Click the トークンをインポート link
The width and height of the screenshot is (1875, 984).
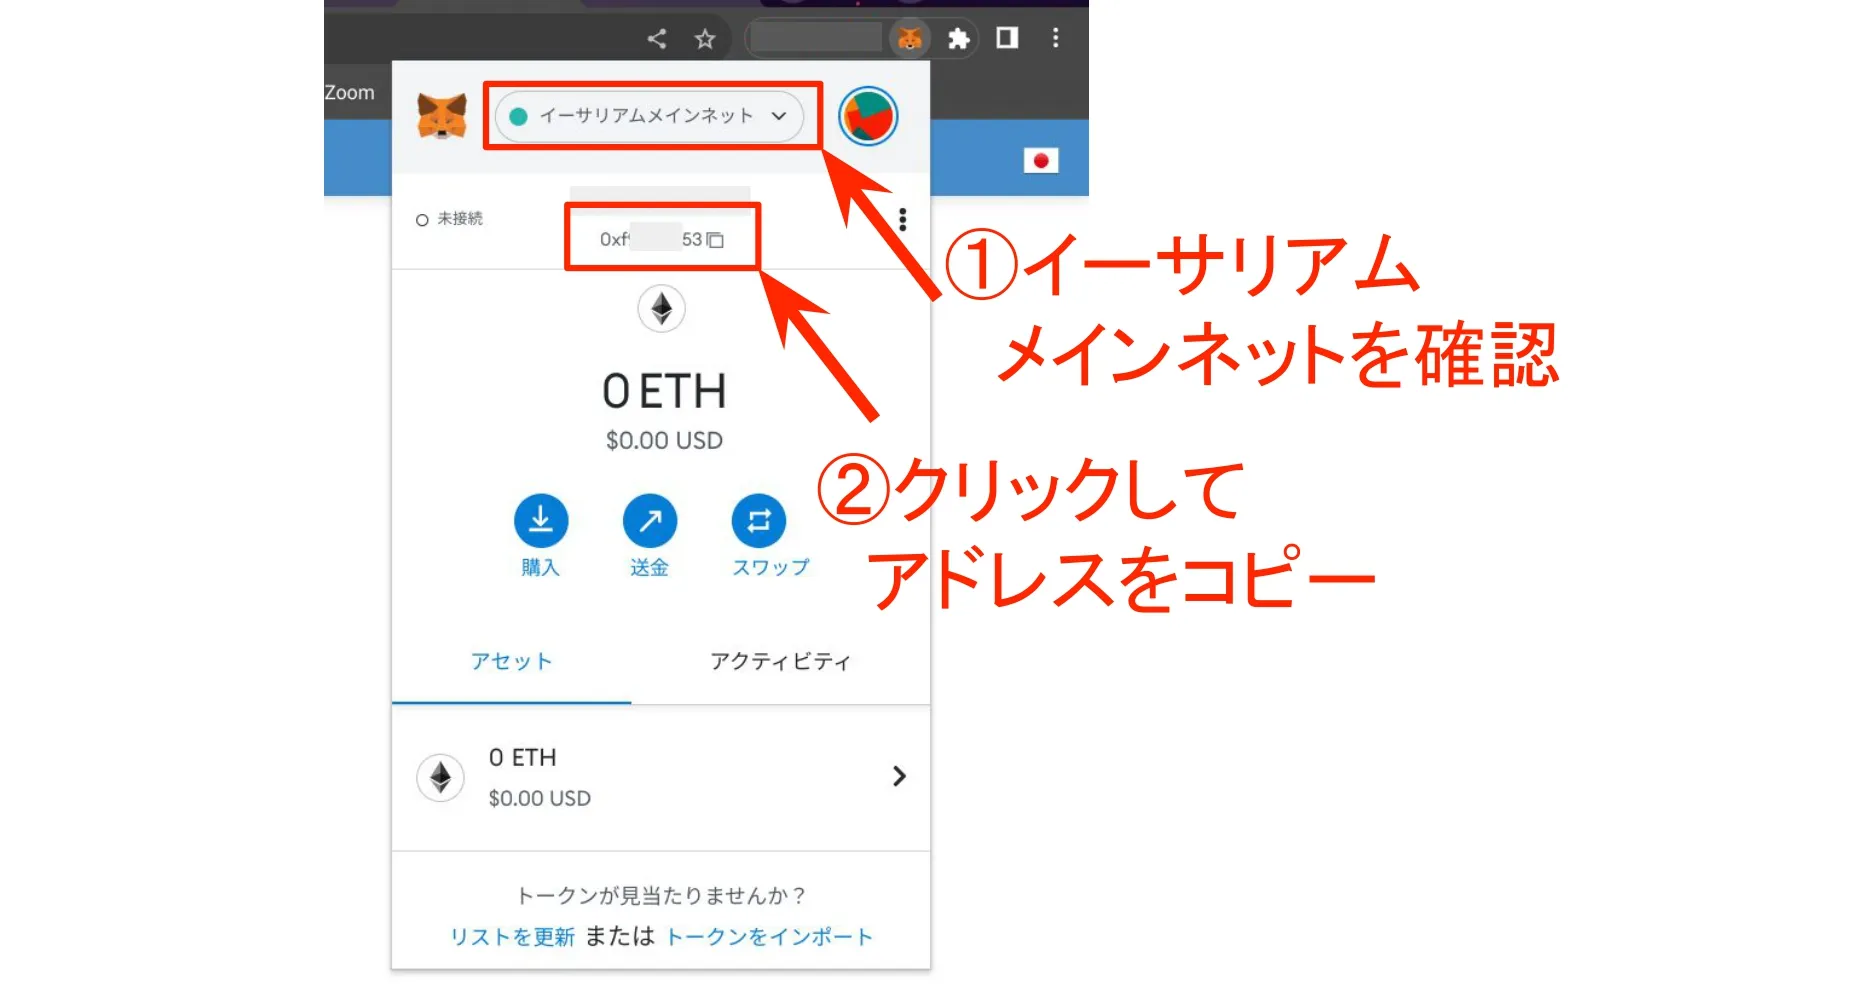pyautogui.click(x=769, y=937)
